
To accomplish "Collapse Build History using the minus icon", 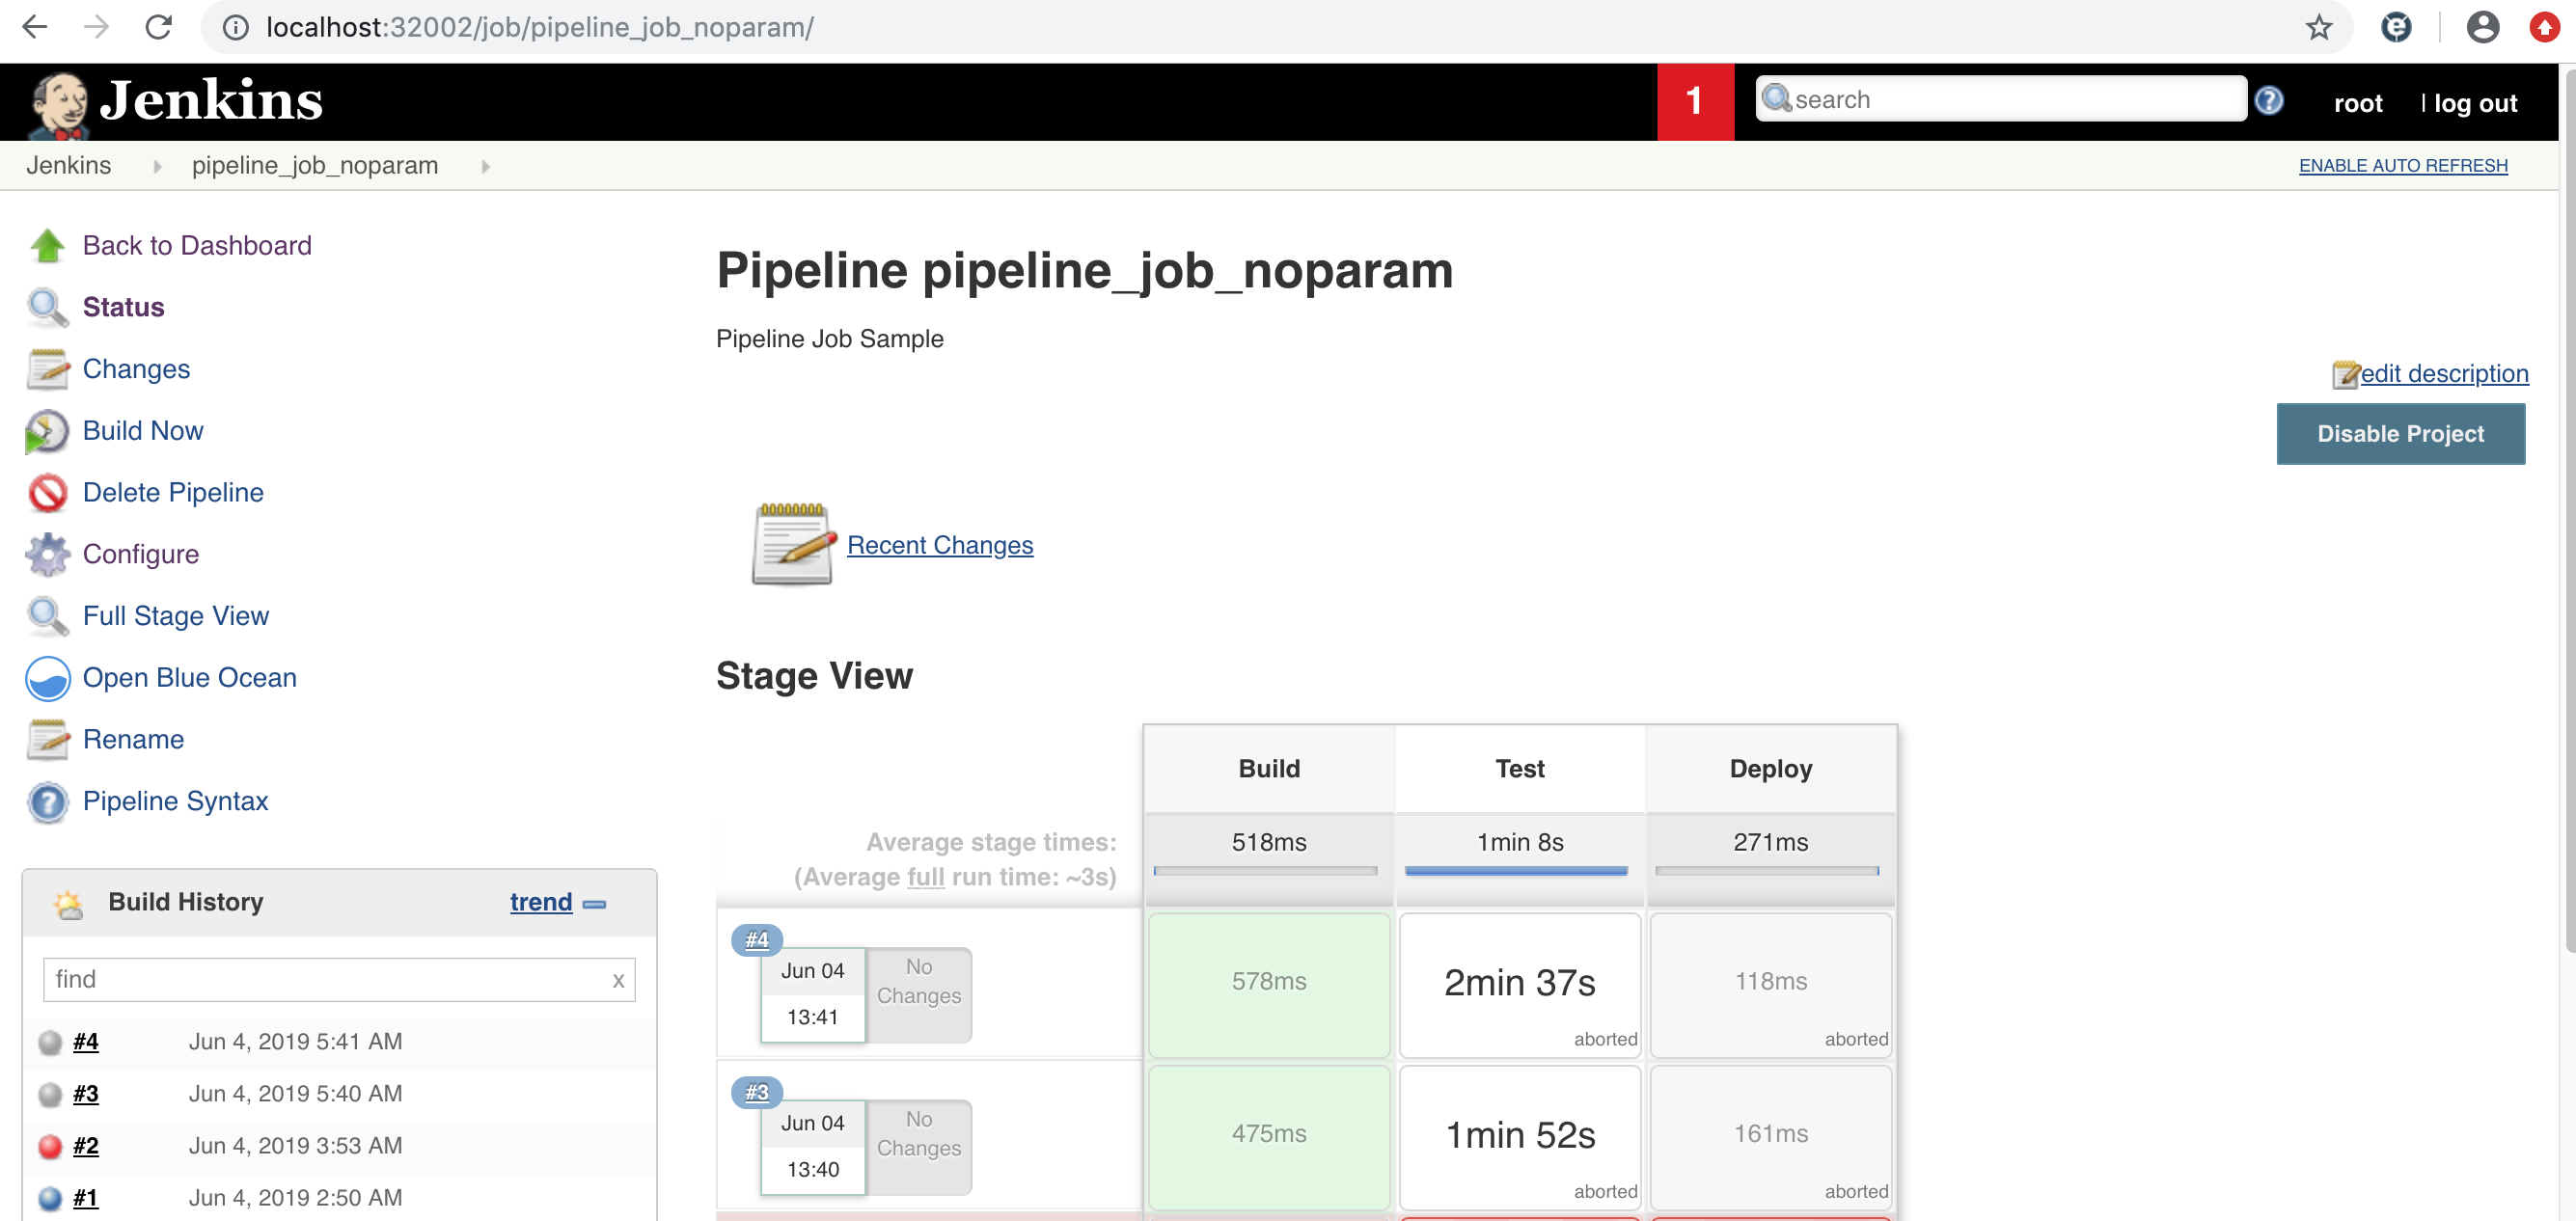I will pyautogui.click(x=595, y=903).
